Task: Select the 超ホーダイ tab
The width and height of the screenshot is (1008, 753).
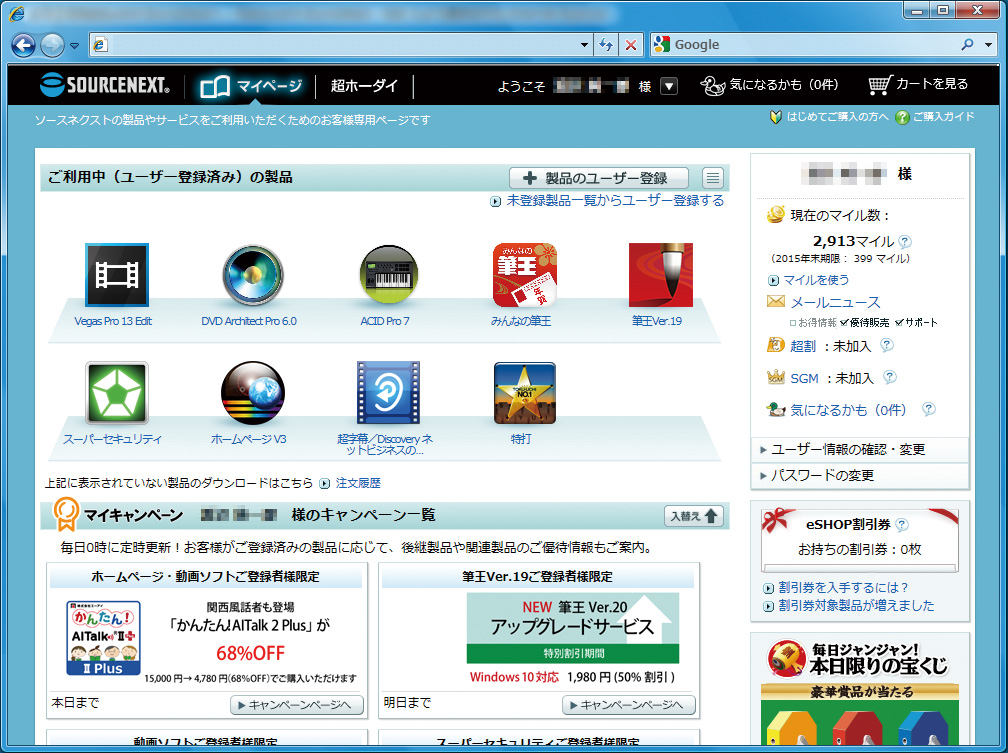Action: (x=364, y=86)
